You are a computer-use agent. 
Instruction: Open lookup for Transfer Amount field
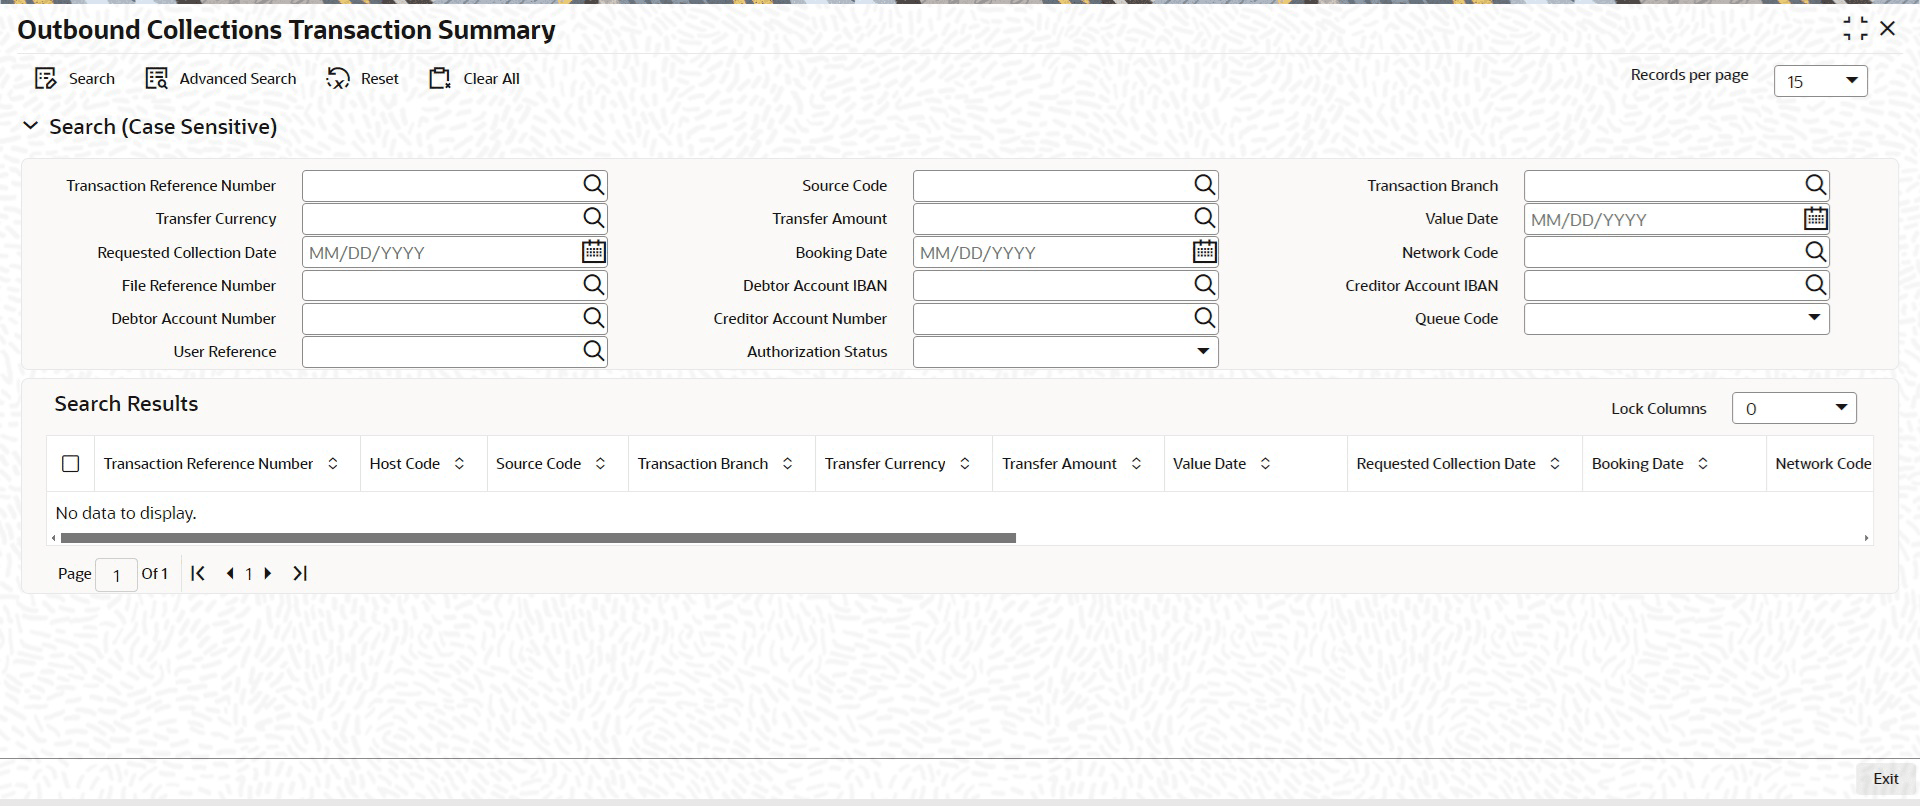pyautogui.click(x=1205, y=218)
